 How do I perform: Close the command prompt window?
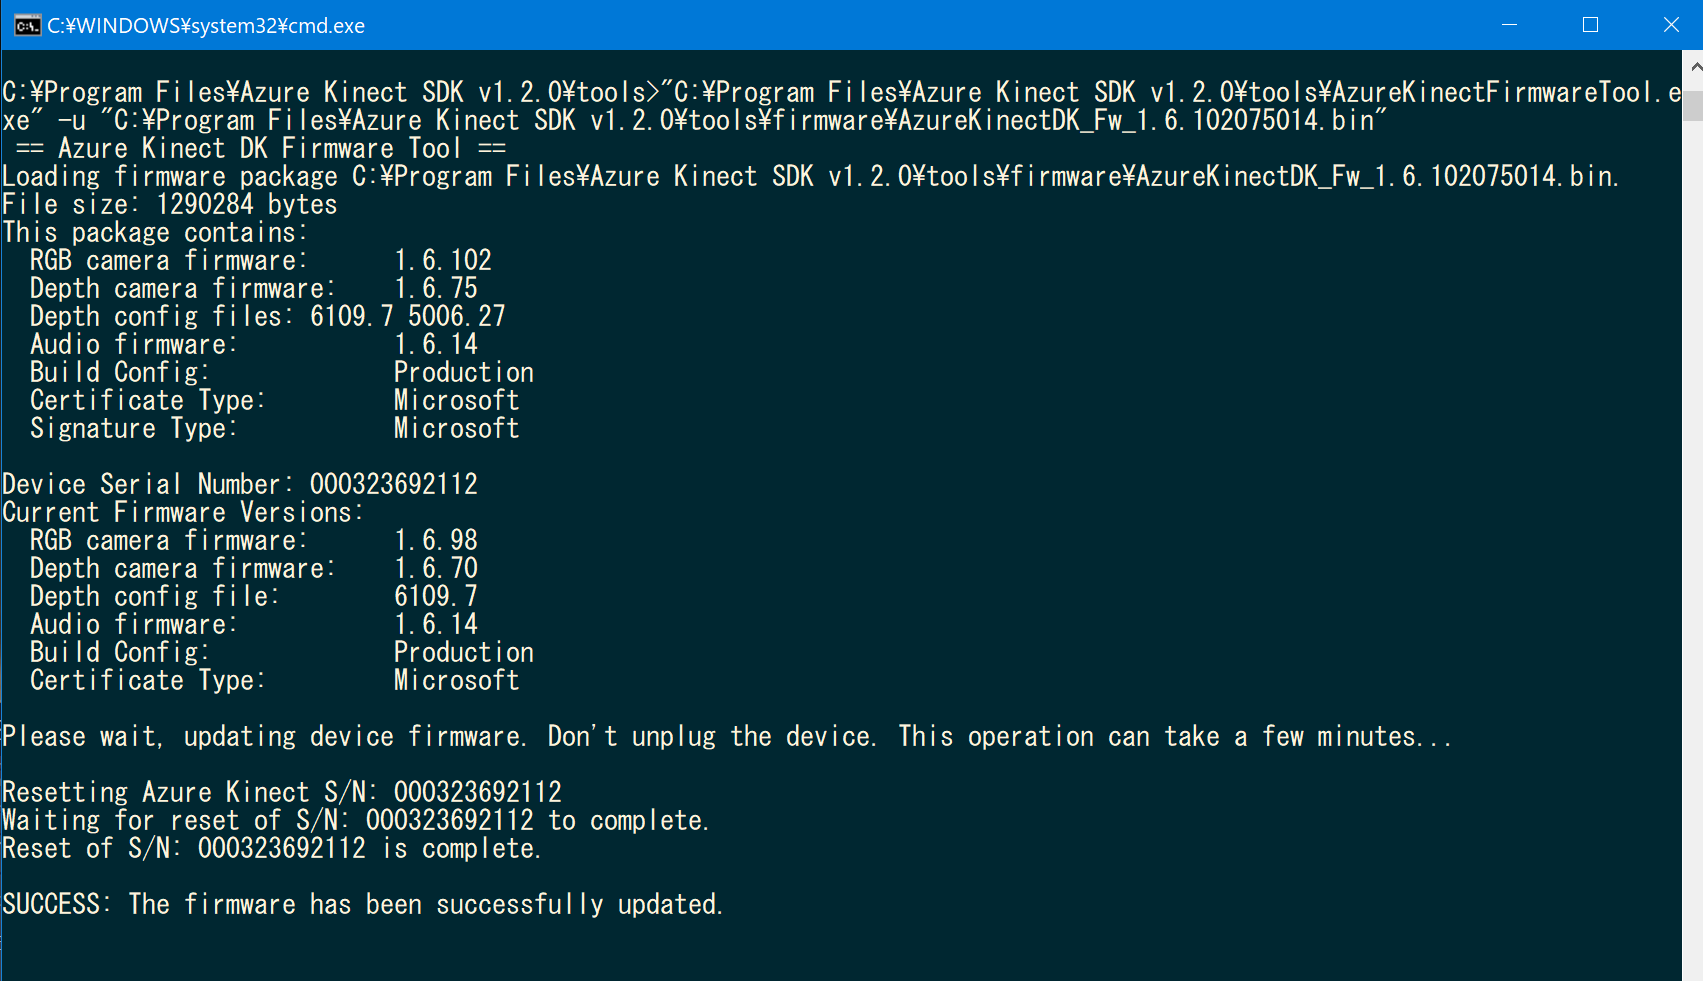point(1671,25)
